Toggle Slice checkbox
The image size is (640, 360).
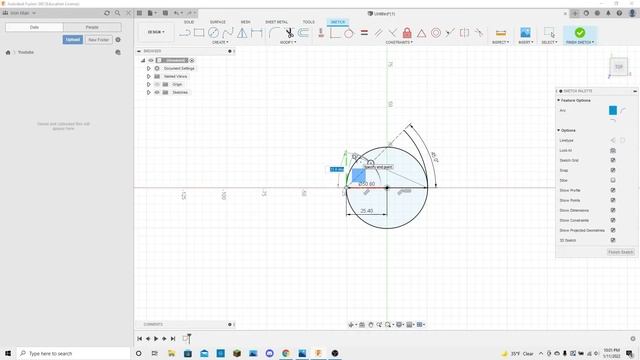613,180
